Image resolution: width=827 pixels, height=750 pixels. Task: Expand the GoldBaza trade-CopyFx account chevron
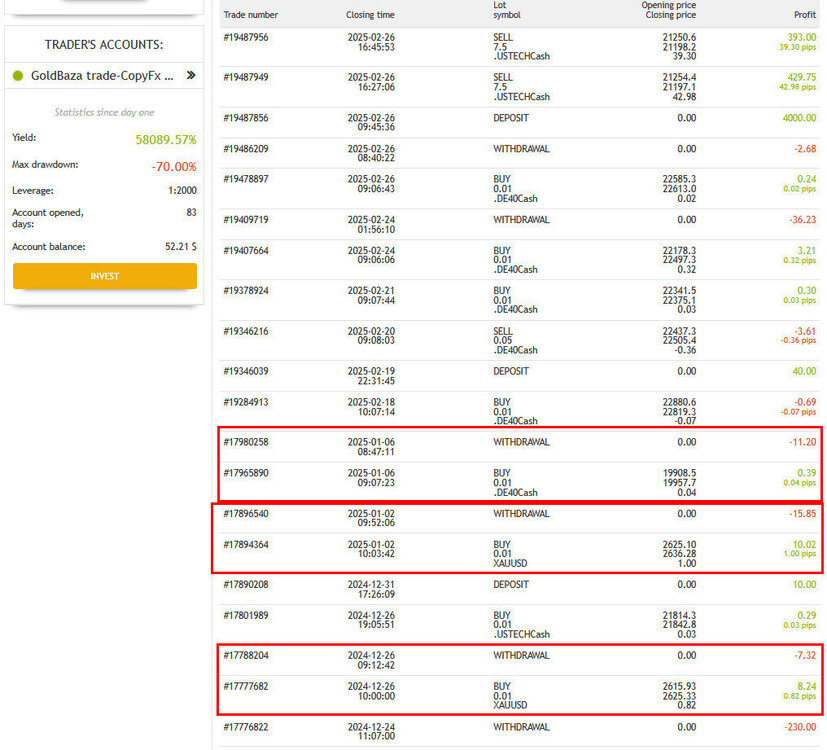191,75
